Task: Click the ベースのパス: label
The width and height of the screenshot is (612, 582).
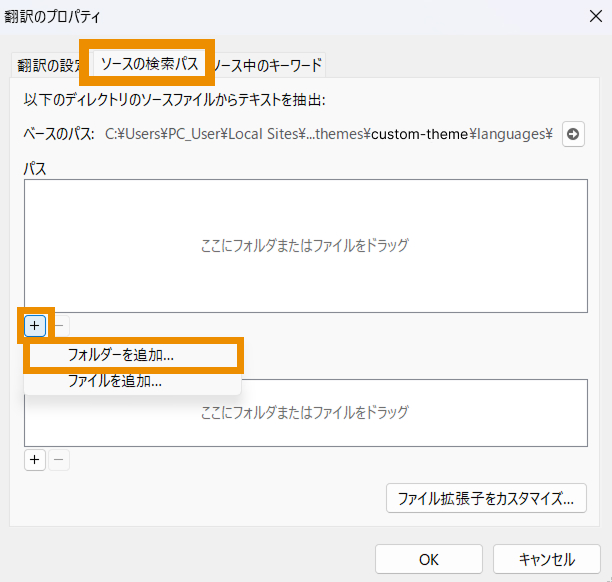Action: [59, 134]
